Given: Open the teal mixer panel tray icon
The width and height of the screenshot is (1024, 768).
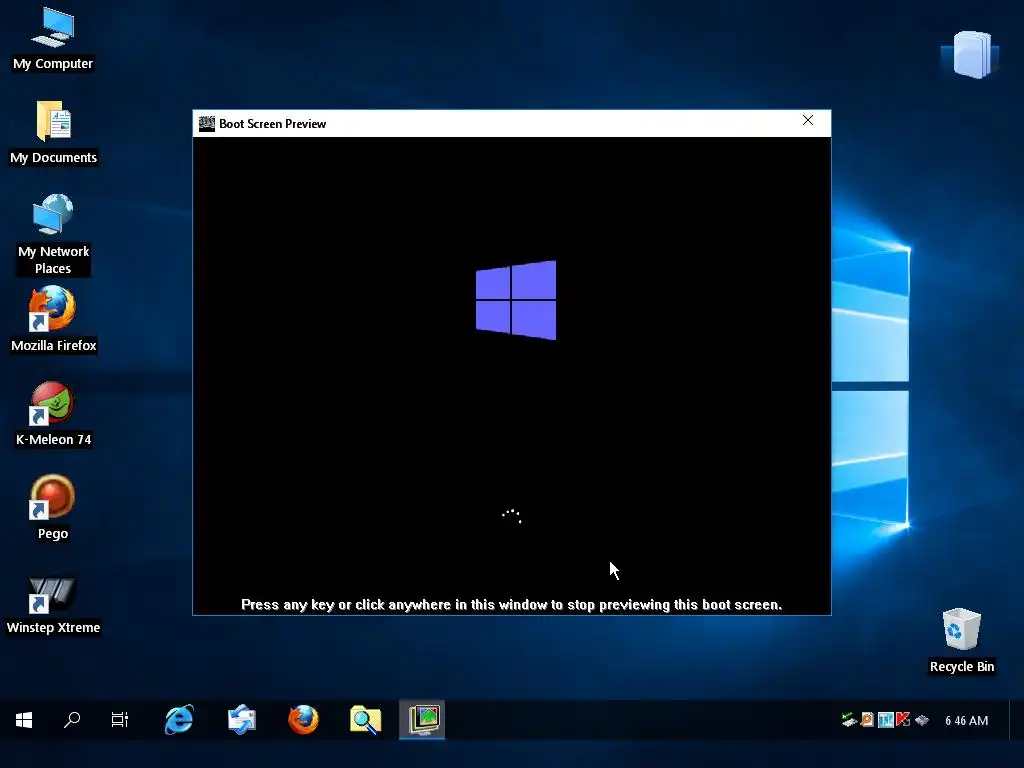Looking at the screenshot, I should tap(886, 720).
